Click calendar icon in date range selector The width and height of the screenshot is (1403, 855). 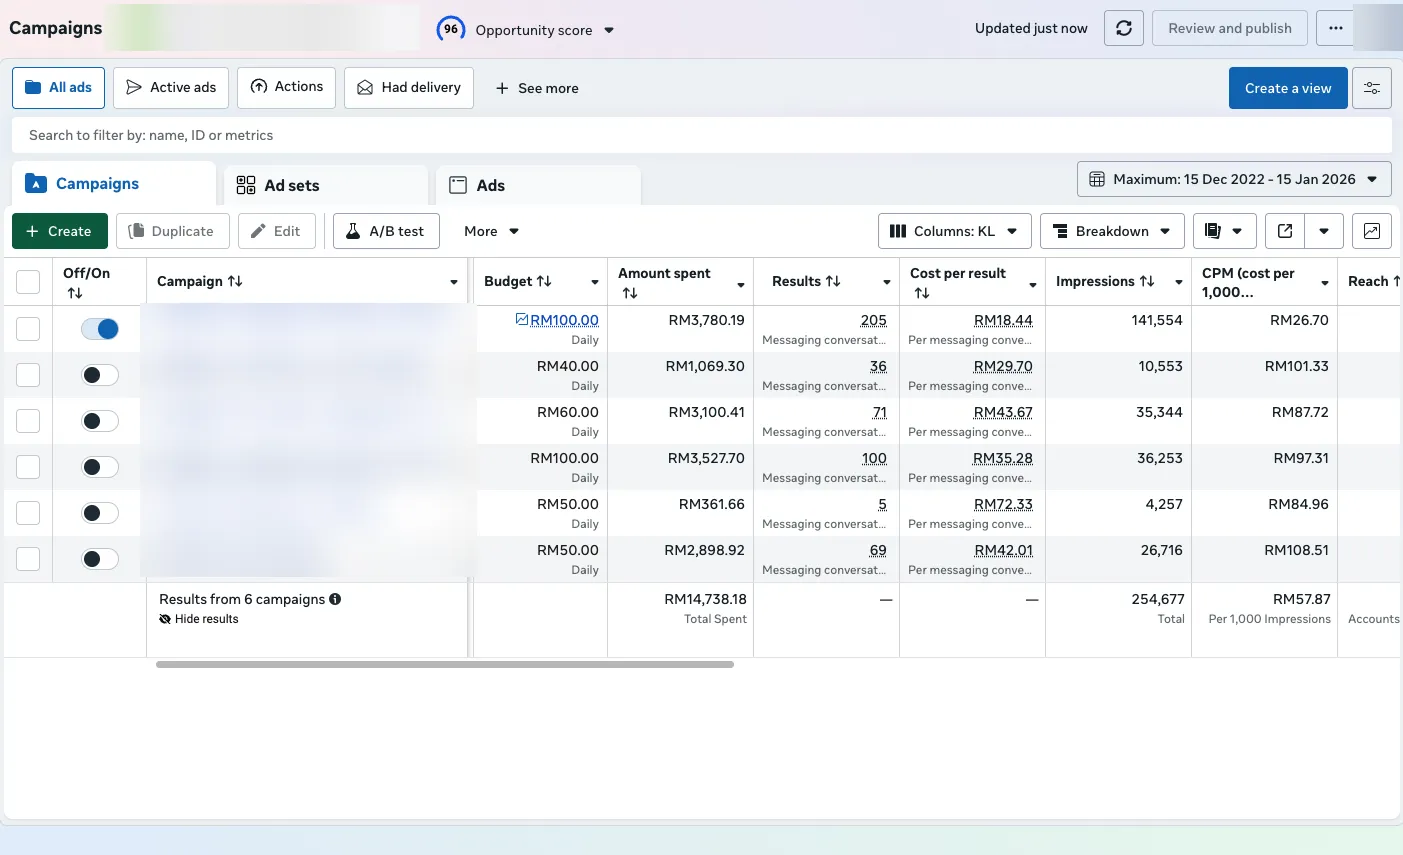coord(1097,179)
